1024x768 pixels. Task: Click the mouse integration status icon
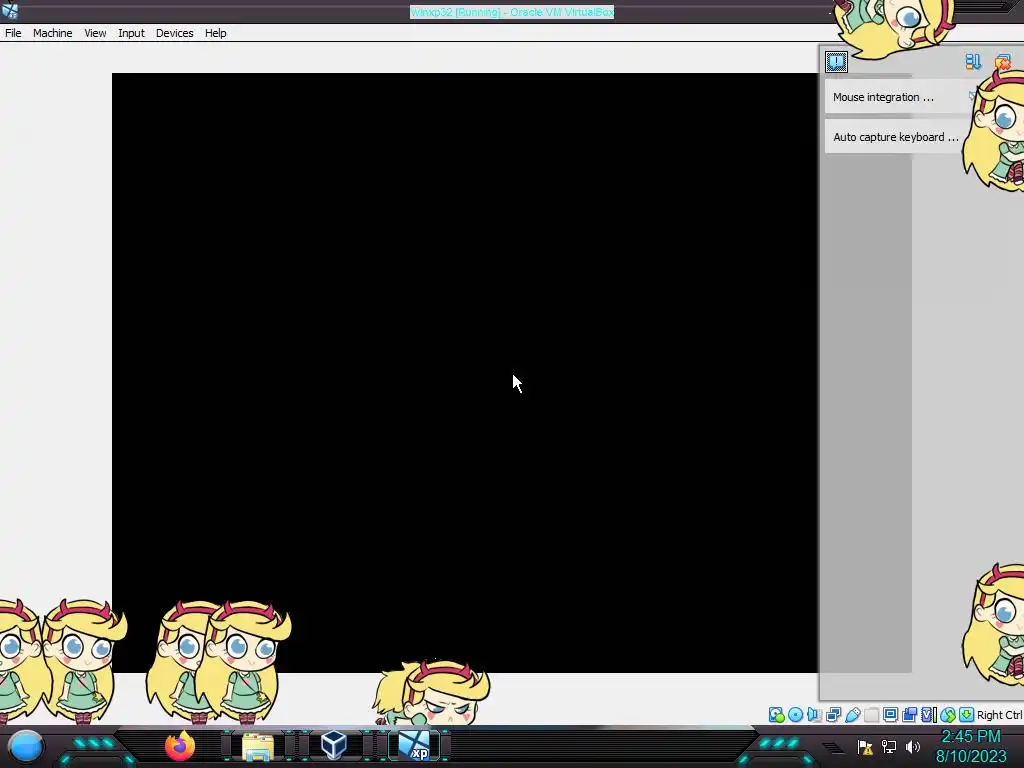point(948,715)
